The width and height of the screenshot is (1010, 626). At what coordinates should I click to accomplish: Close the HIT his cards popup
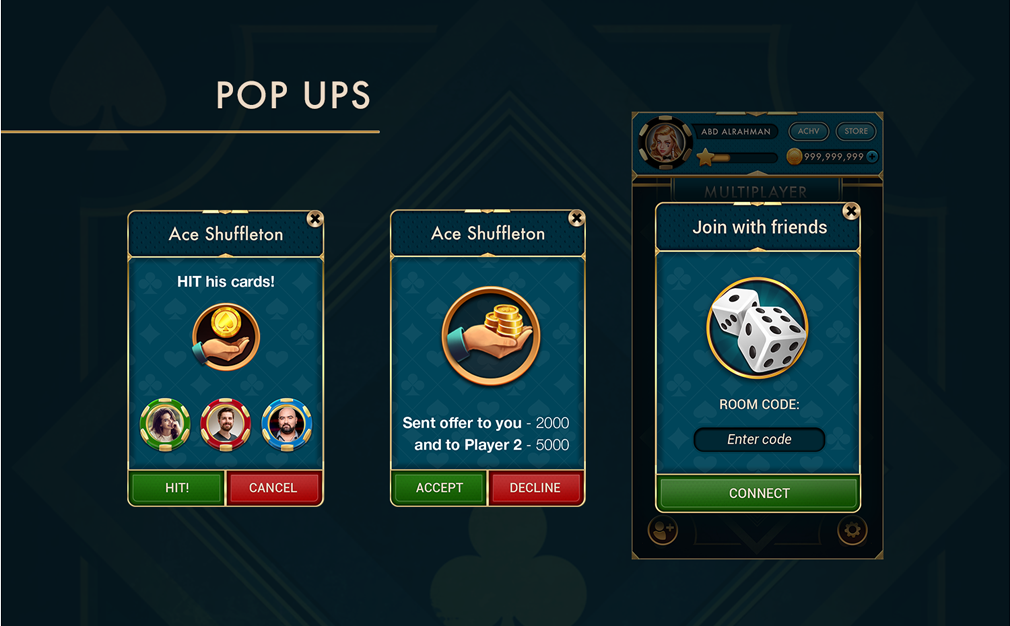(314, 219)
